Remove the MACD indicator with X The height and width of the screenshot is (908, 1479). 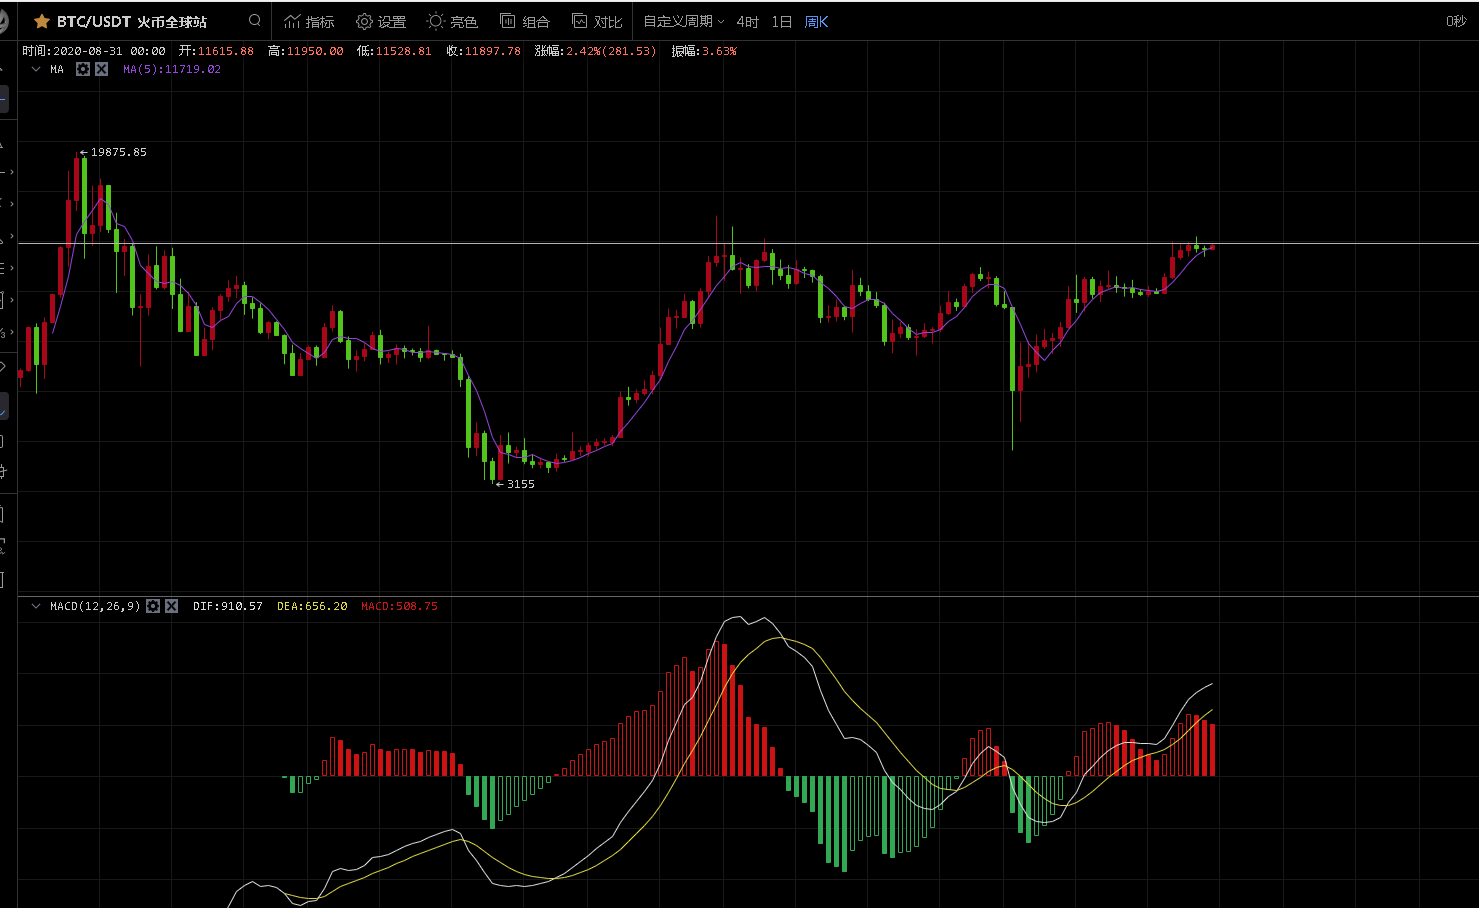(171, 606)
